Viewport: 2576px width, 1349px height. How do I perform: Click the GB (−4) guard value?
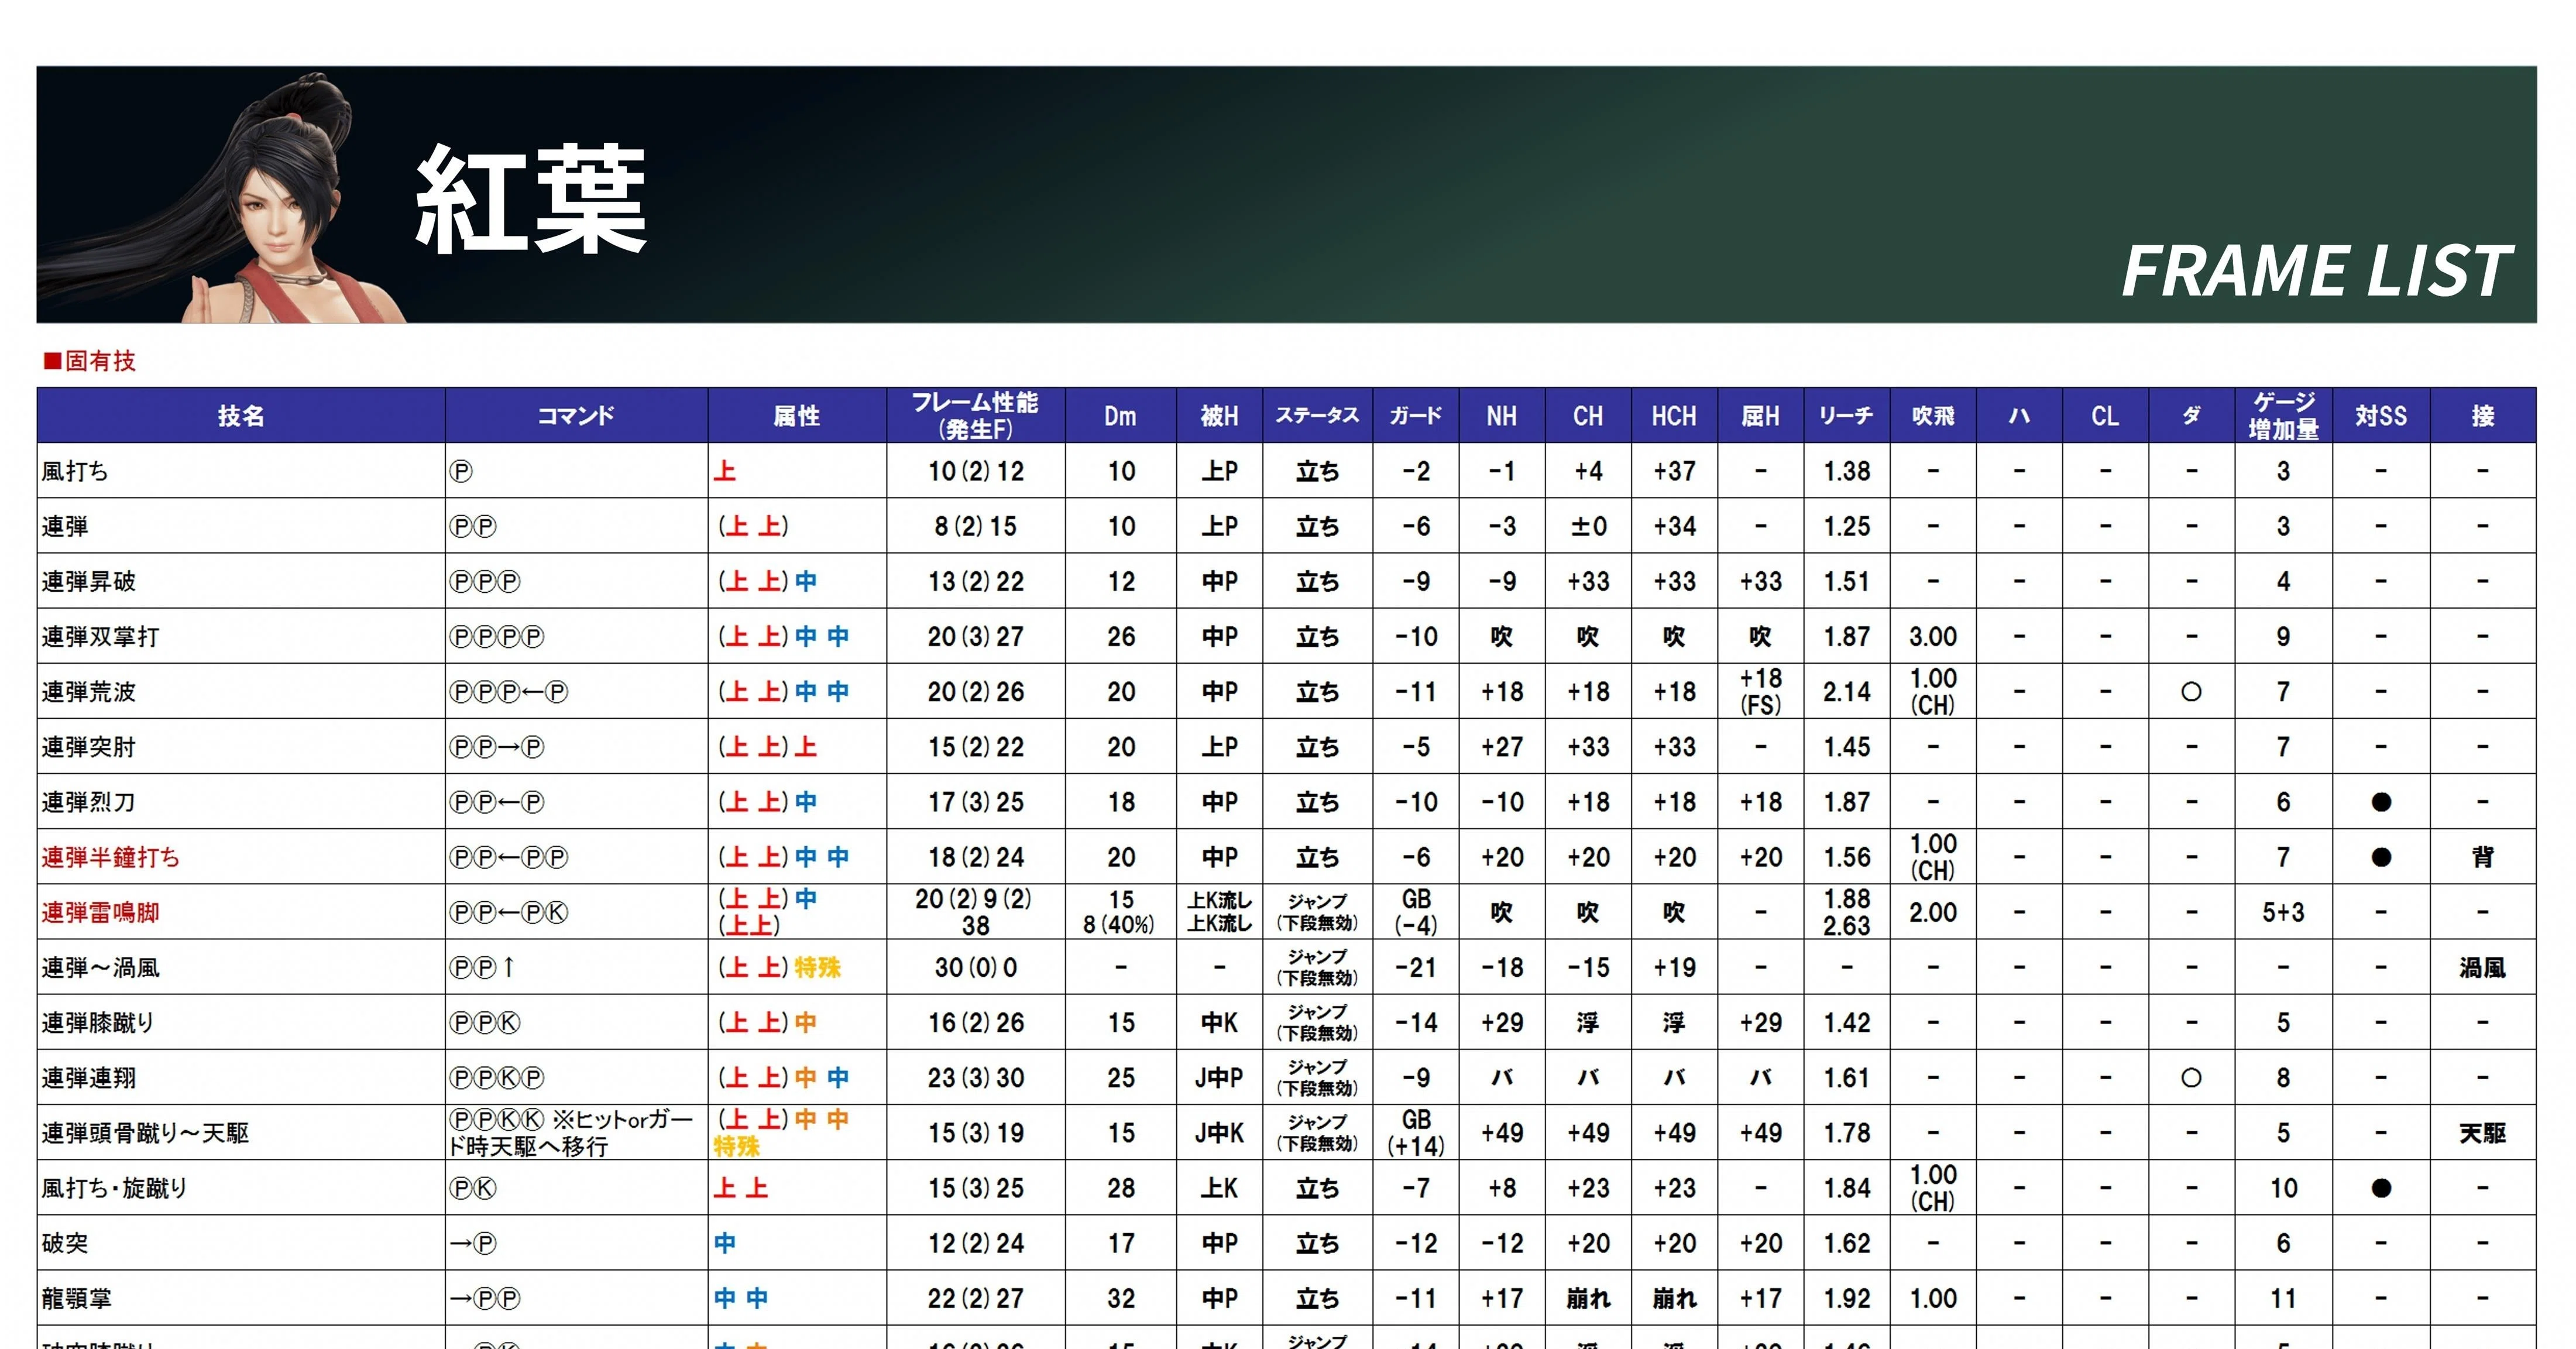tap(1416, 912)
